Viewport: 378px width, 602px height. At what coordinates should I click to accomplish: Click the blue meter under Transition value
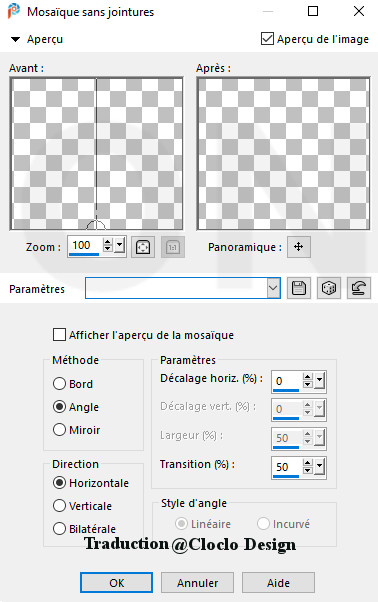pos(286,476)
